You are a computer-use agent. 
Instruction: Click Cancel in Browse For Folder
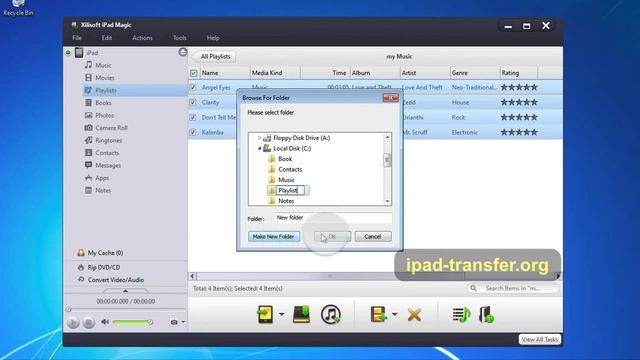(373, 236)
